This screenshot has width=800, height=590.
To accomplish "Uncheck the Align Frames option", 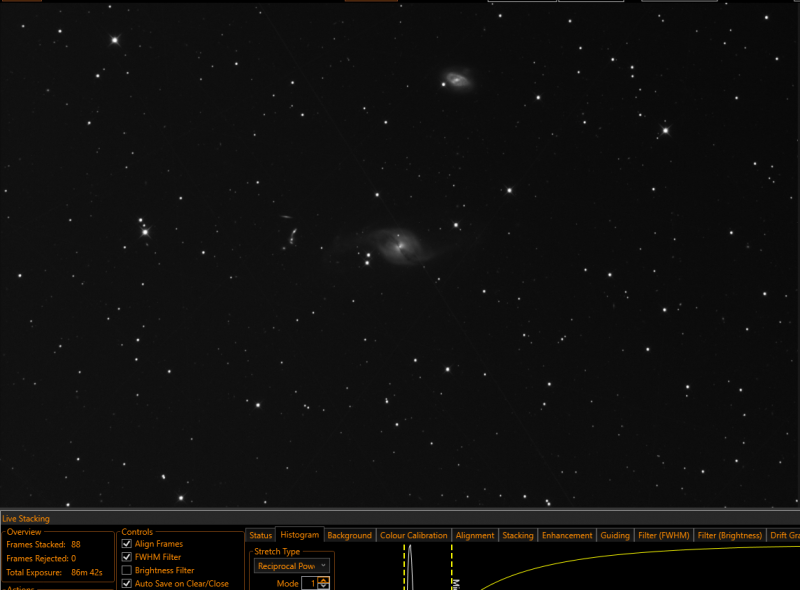I will click(127, 544).
